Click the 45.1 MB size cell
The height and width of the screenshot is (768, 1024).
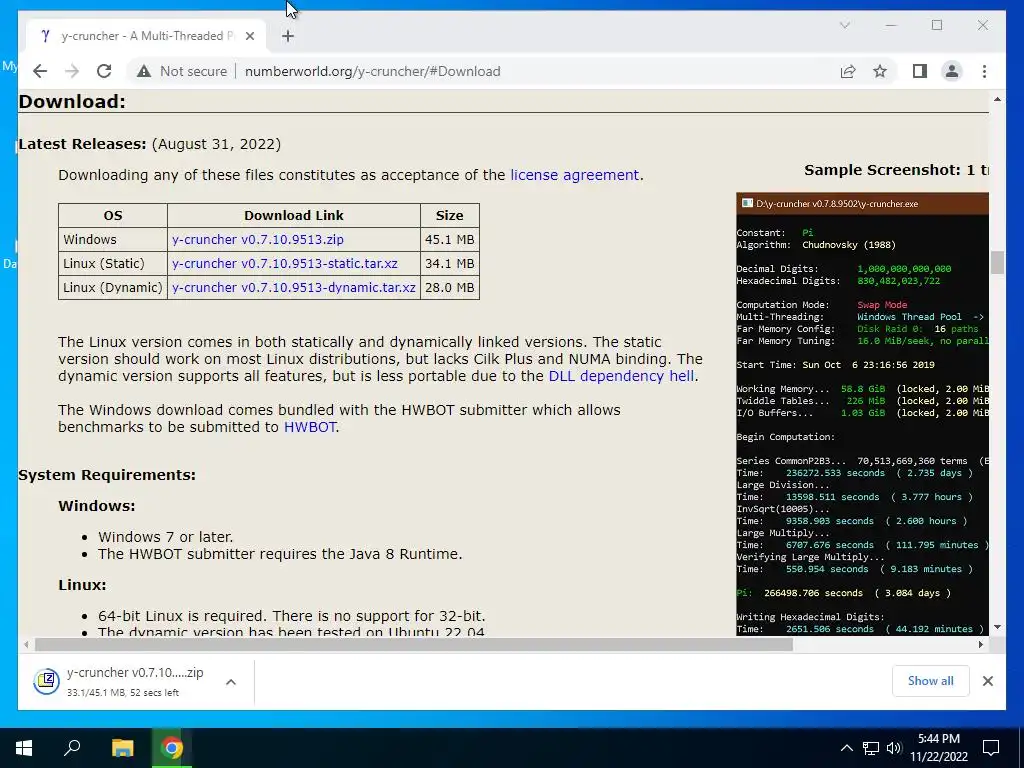450,240
